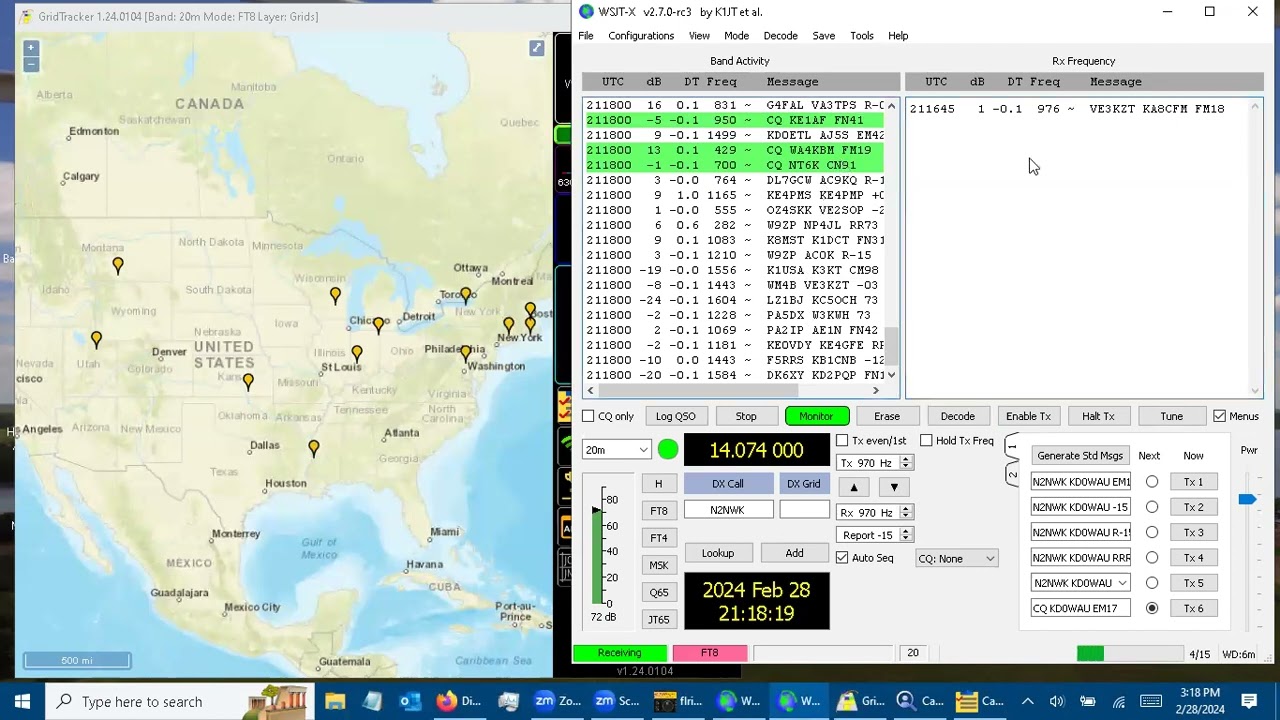This screenshot has width=1280, height=720.
Task: Click the Log QSO button
Action: tap(676, 416)
